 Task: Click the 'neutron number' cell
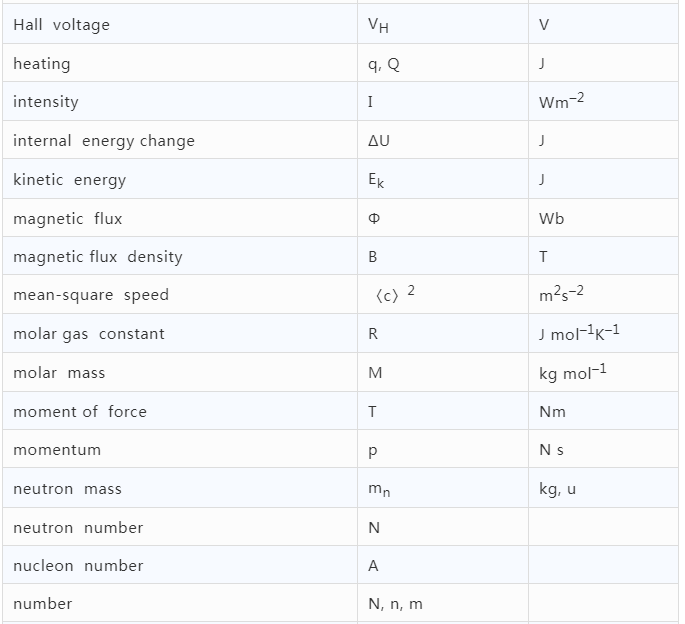(78, 527)
